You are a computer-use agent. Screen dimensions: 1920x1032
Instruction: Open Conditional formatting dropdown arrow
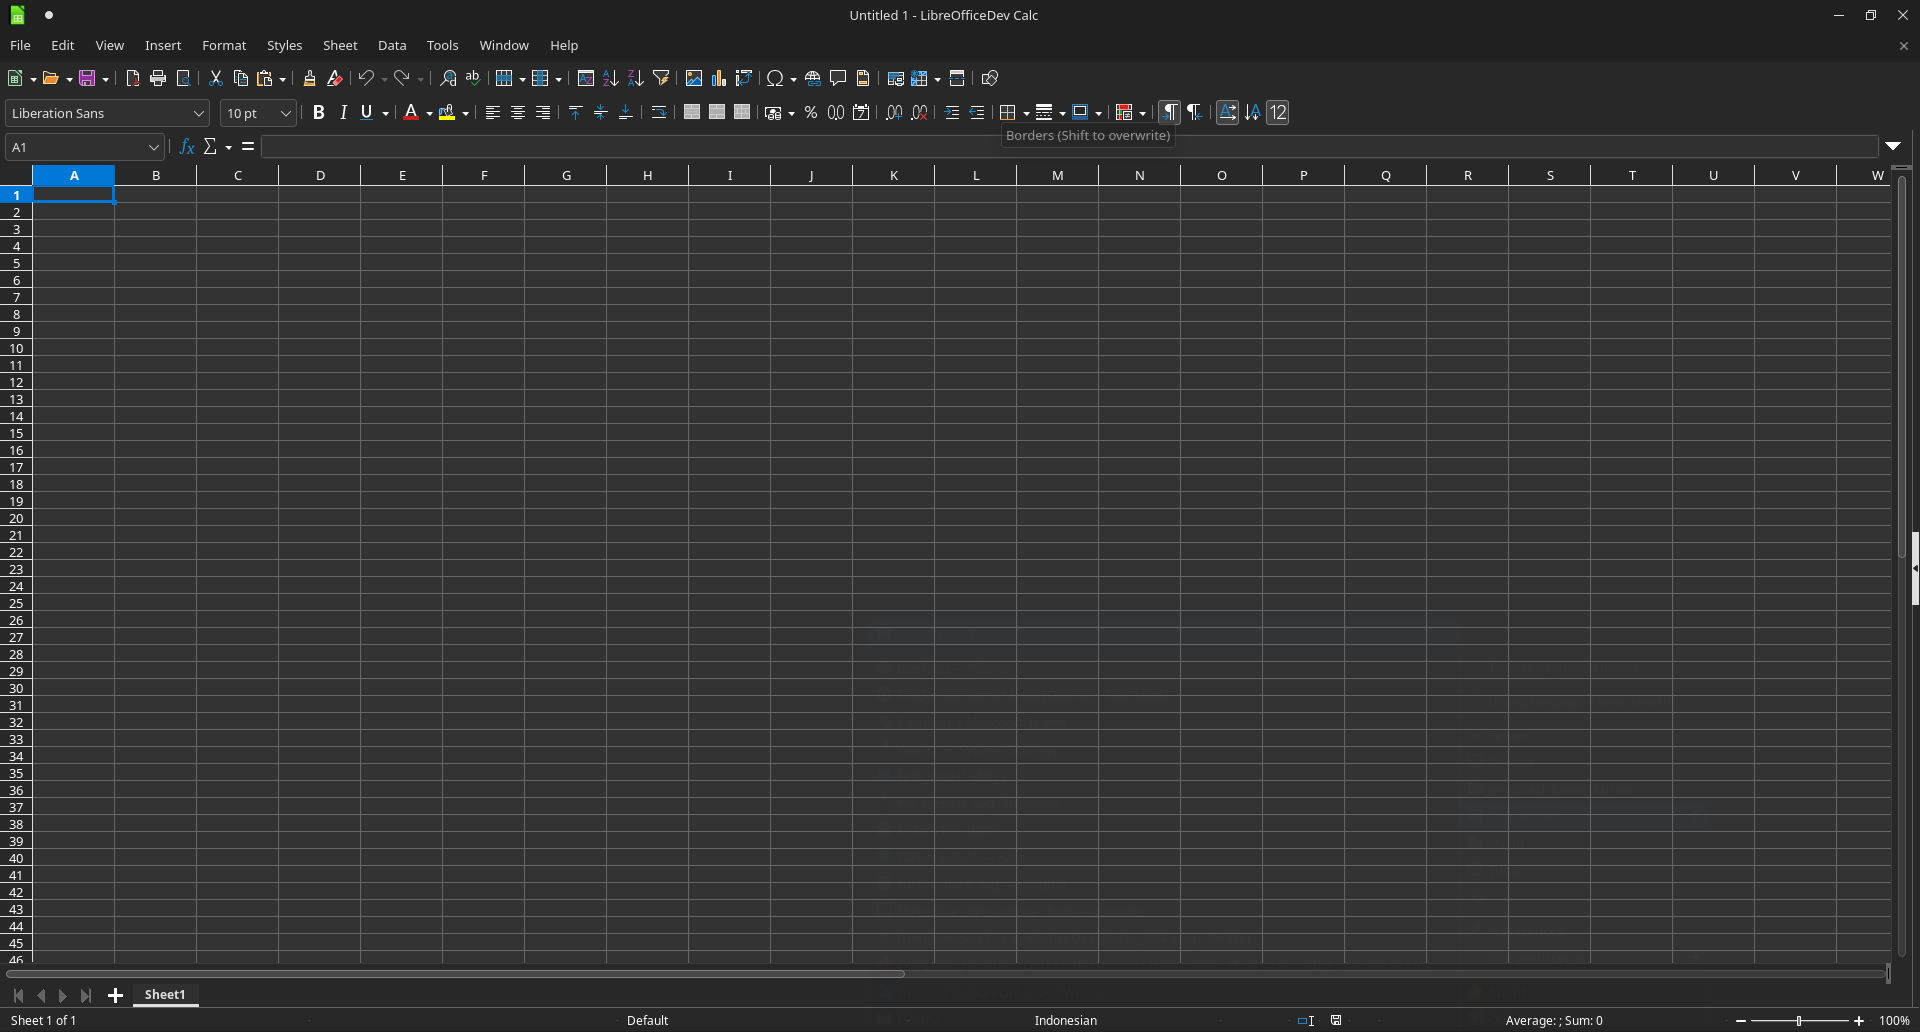1143,113
